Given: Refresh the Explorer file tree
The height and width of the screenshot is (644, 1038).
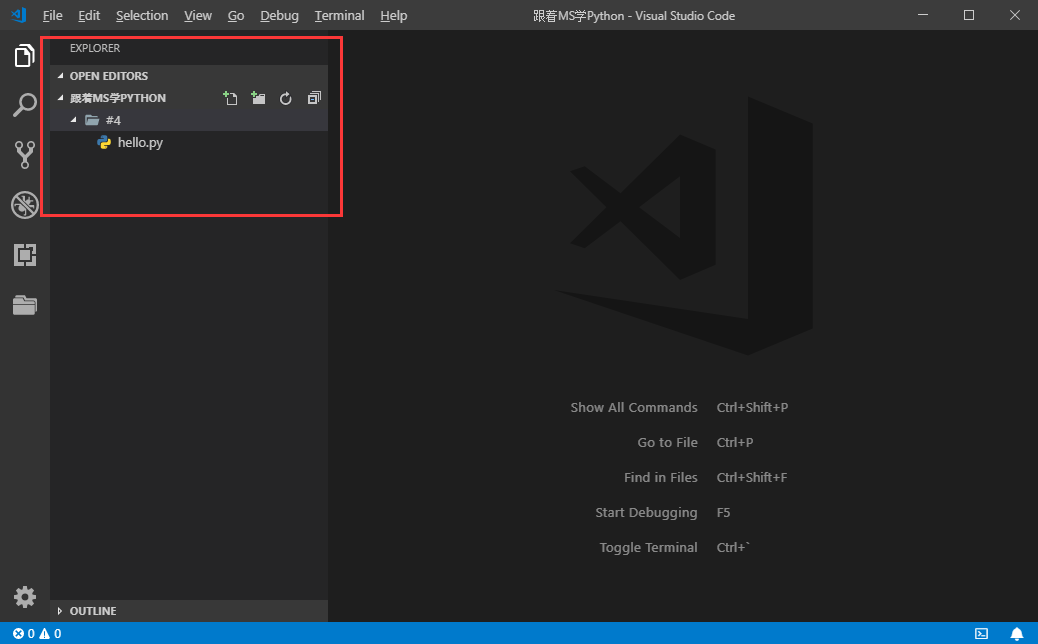Looking at the screenshot, I should 286,98.
